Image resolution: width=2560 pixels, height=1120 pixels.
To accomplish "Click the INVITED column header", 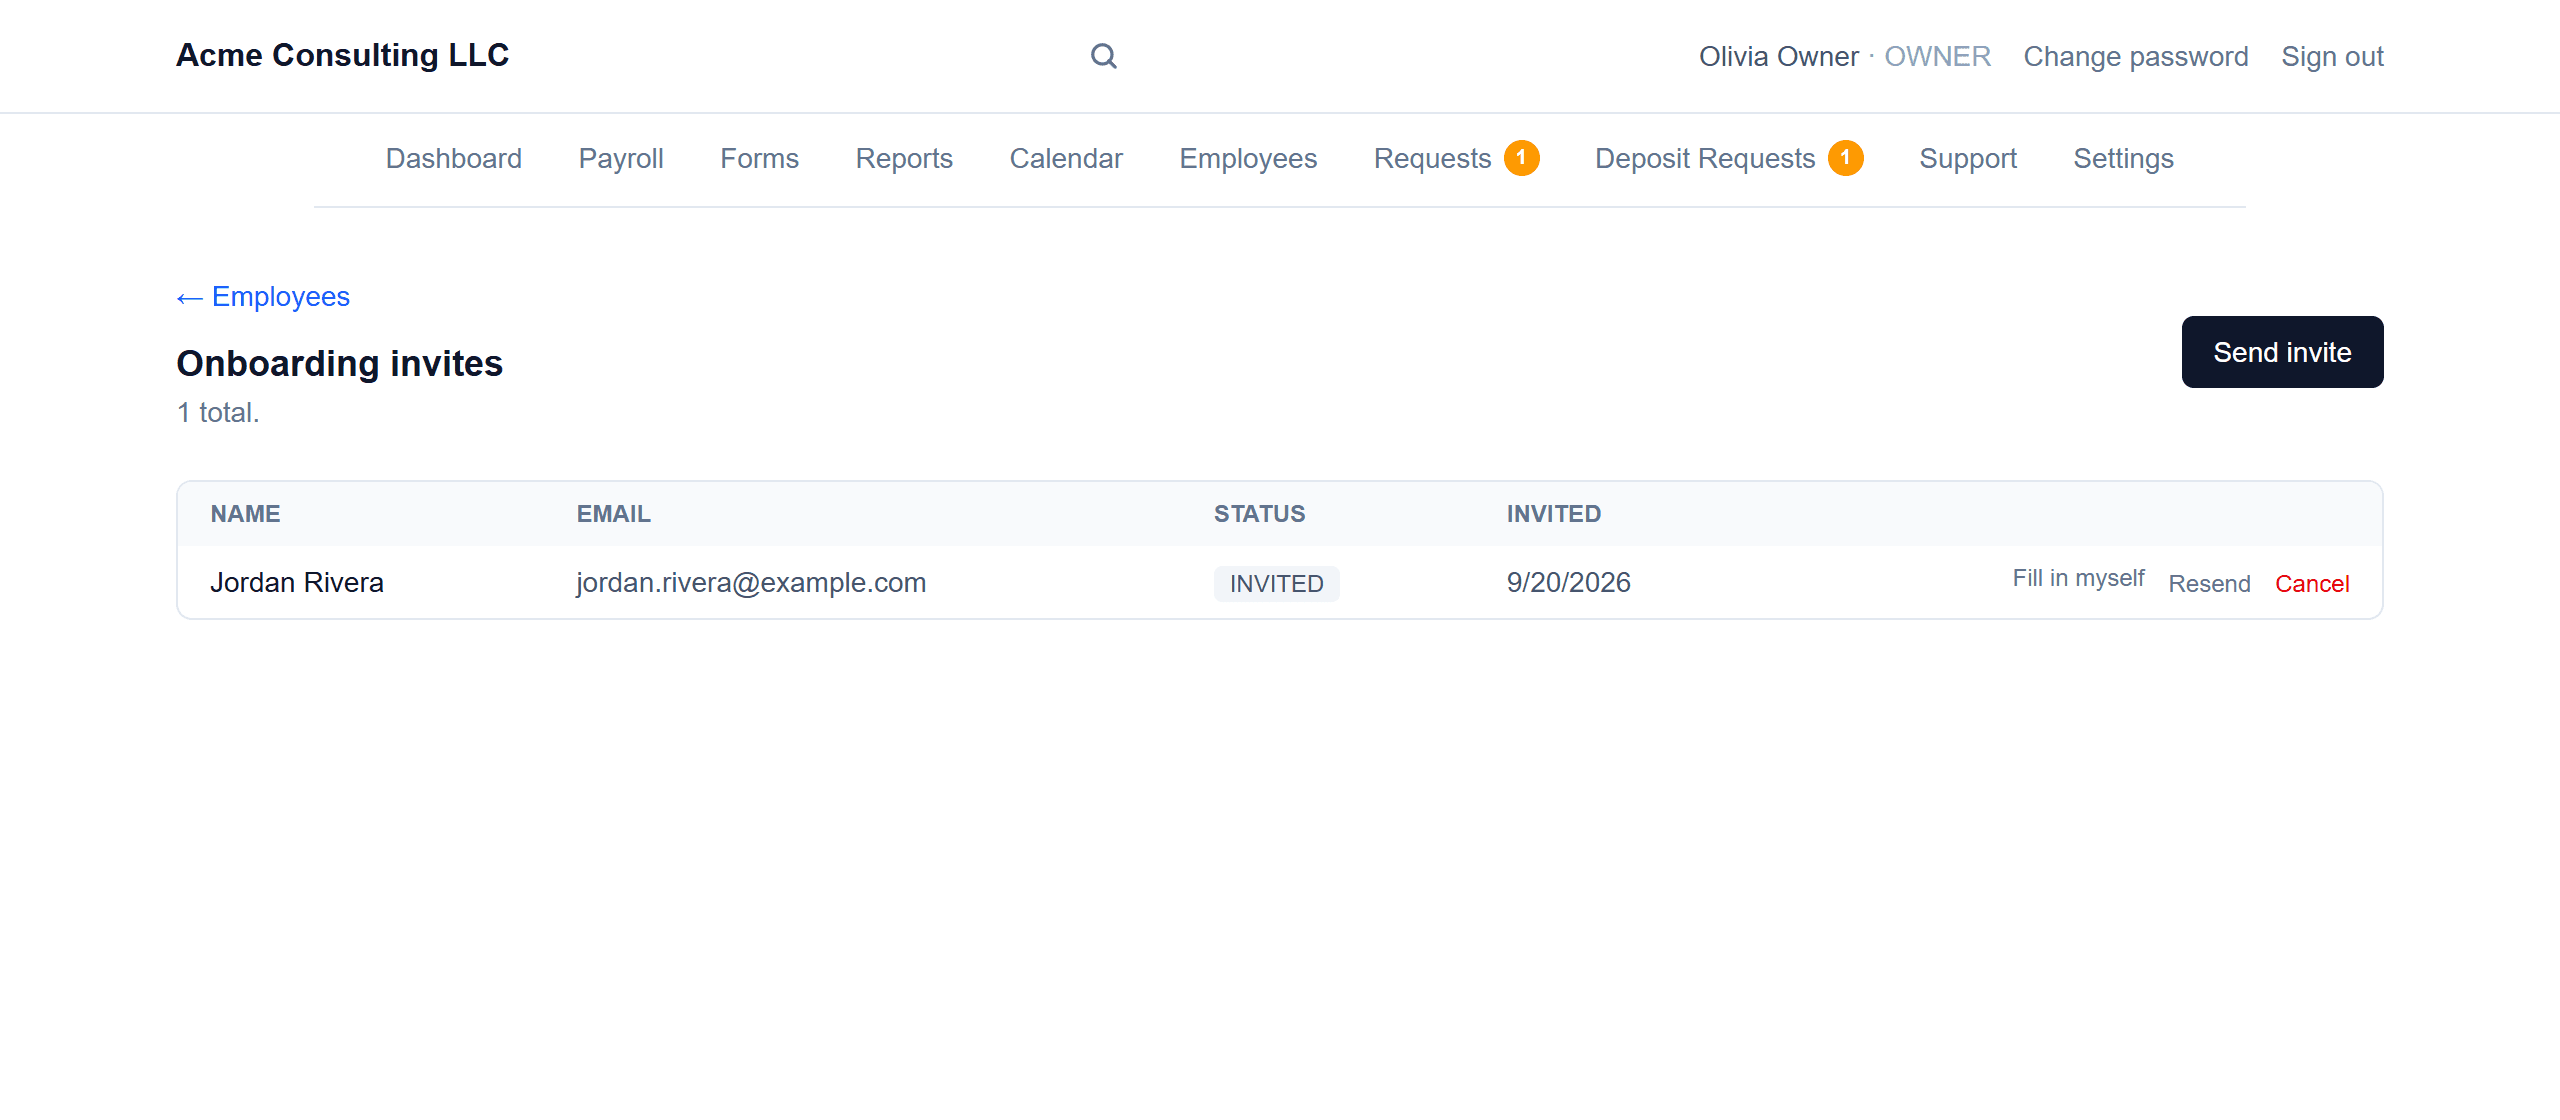I will (1554, 514).
